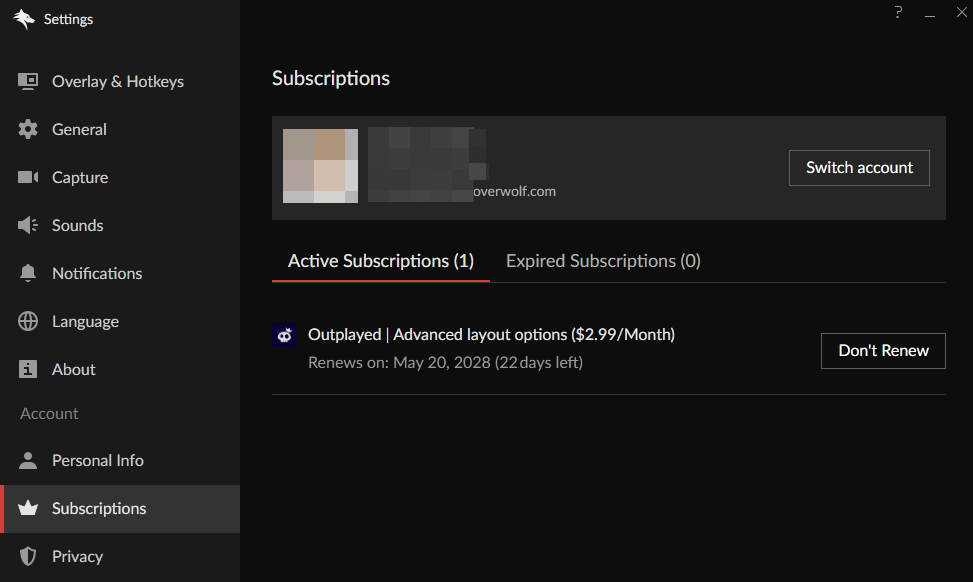Click the Notifications bell icon
This screenshot has width=973, height=582.
pyautogui.click(x=28, y=273)
